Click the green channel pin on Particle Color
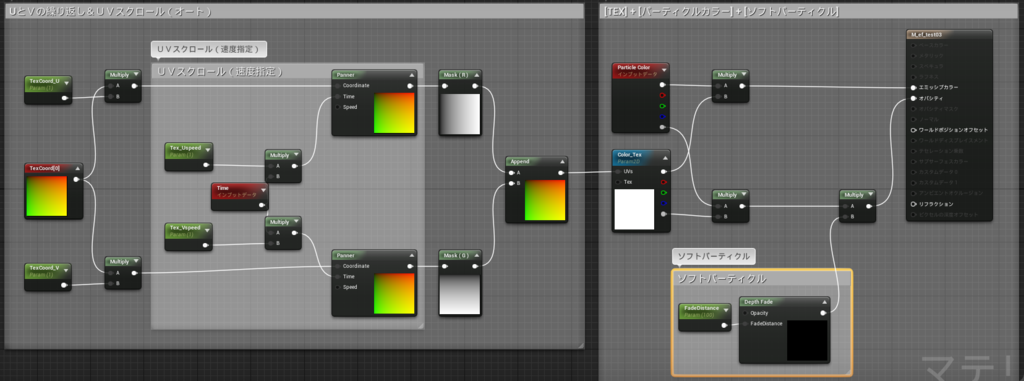1024x381 pixels. coord(663,106)
